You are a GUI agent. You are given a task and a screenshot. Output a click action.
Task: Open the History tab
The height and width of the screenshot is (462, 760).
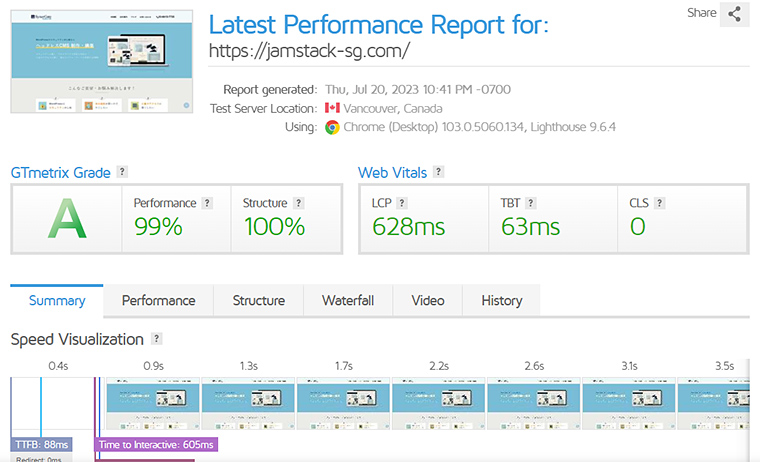(x=502, y=301)
